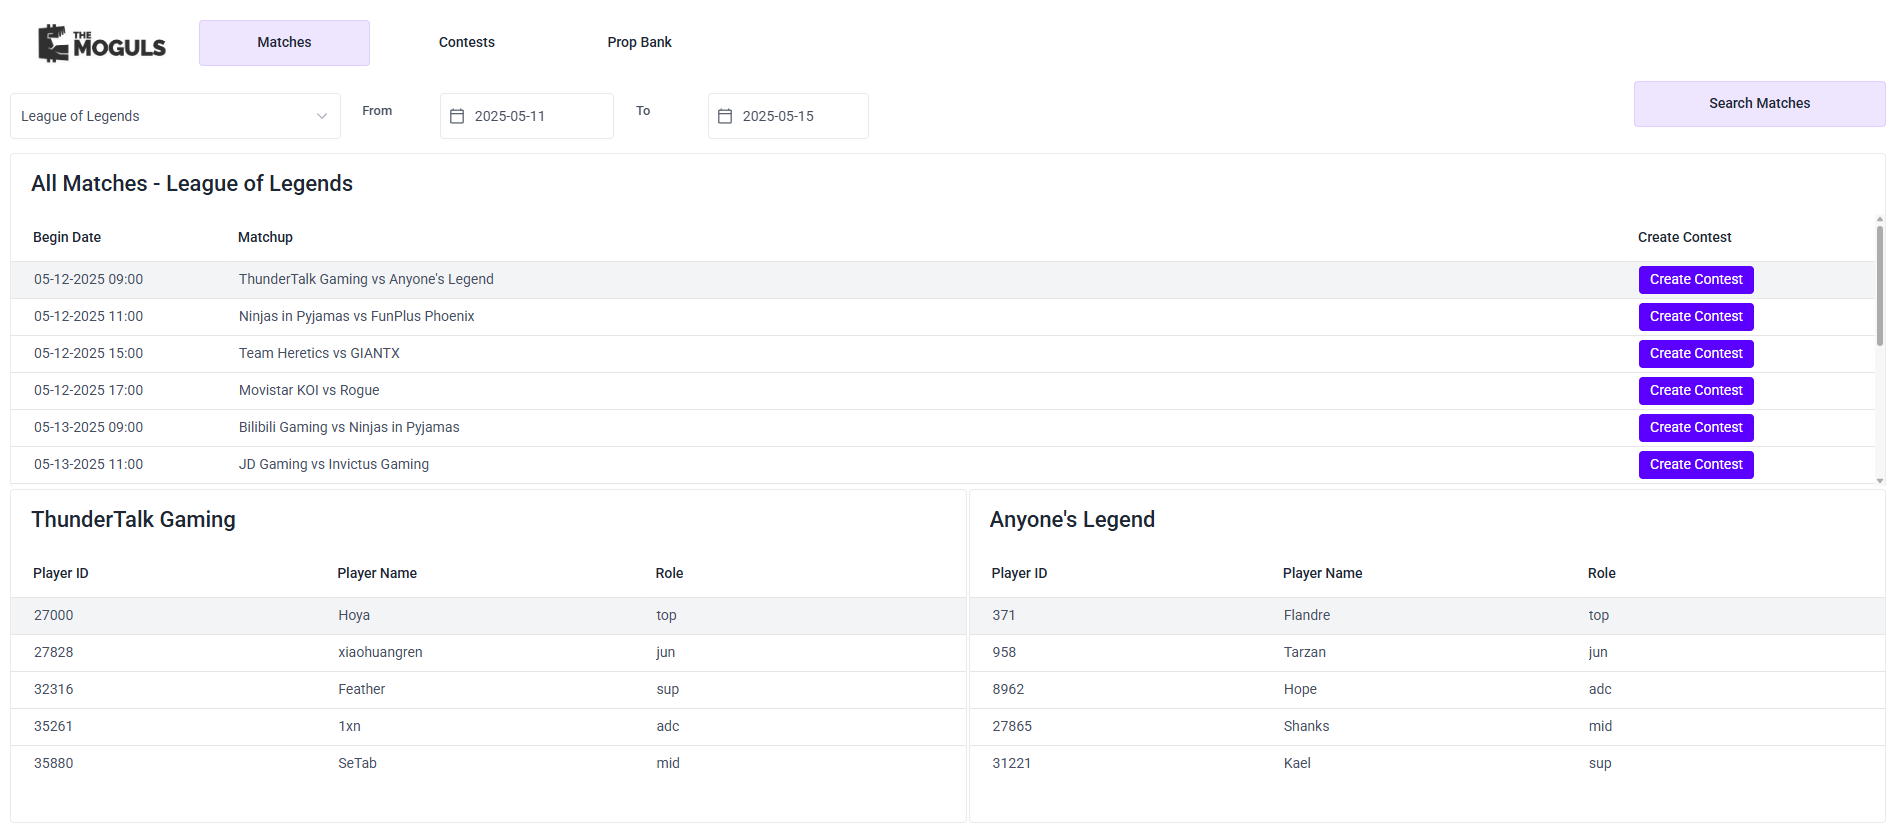This screenshot has height=825, width=1900.
Task: Select player Kael row
Action: [1427, 764]
